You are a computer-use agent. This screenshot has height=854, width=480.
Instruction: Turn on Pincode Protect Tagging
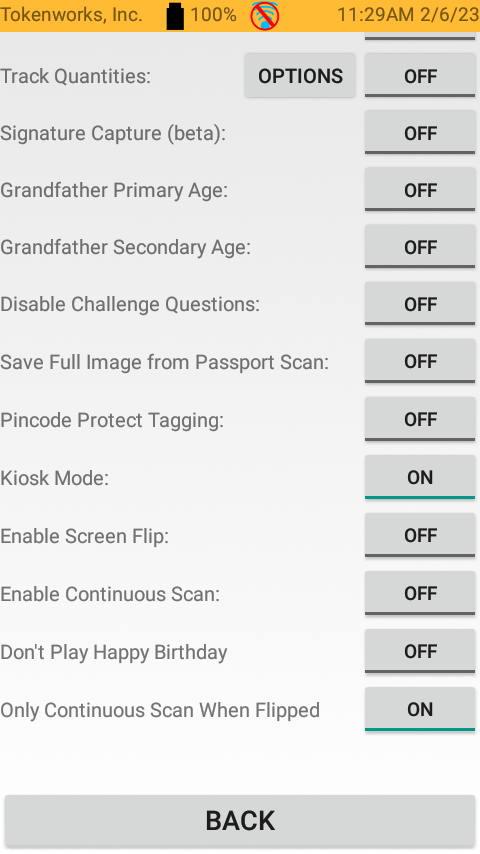420,419
